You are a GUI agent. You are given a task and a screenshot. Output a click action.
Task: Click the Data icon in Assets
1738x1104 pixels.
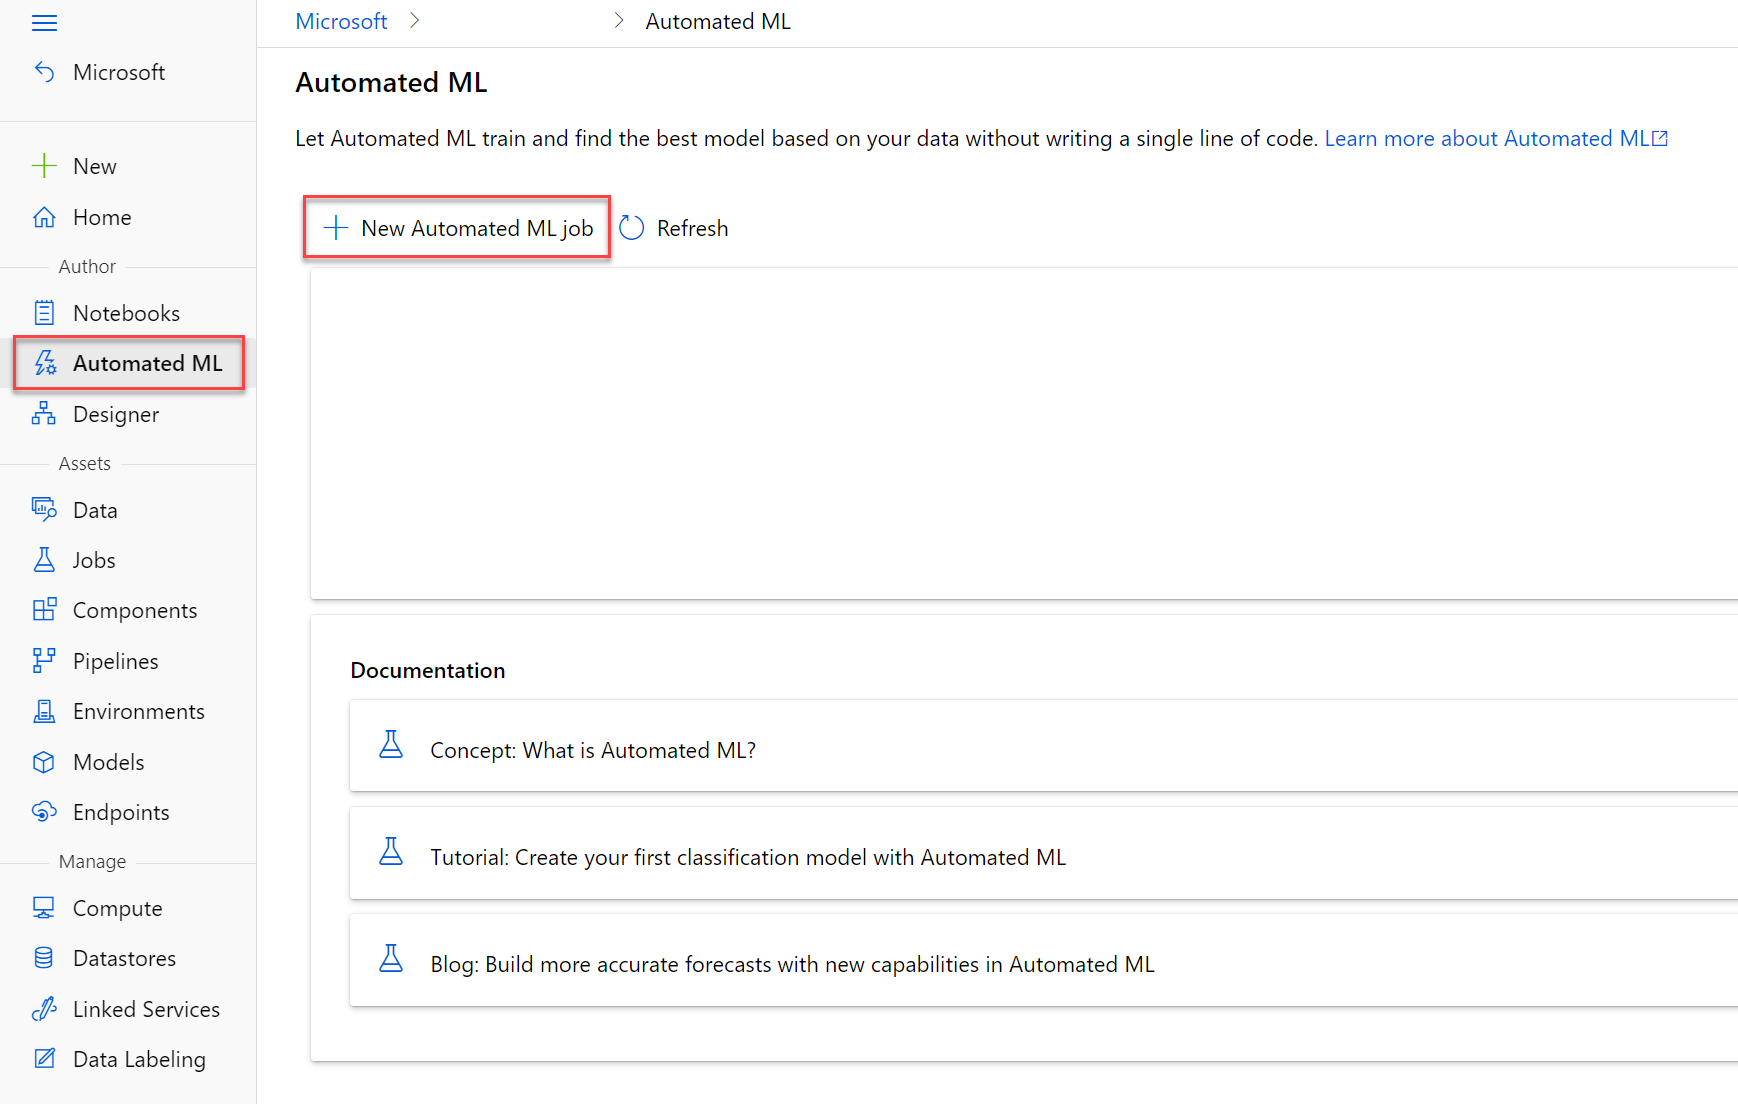44,510
